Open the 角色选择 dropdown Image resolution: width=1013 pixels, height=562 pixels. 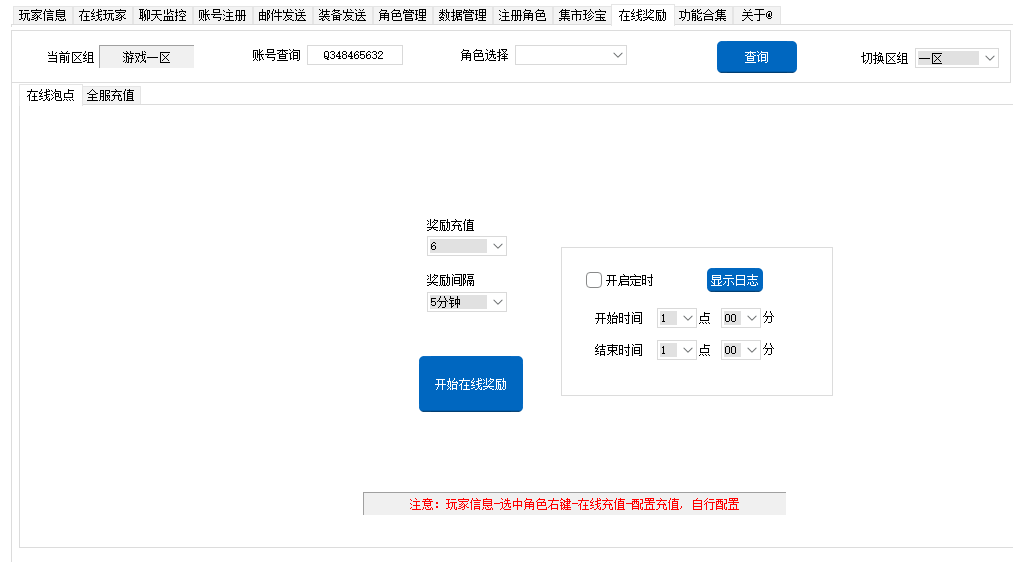pos(571,56)
